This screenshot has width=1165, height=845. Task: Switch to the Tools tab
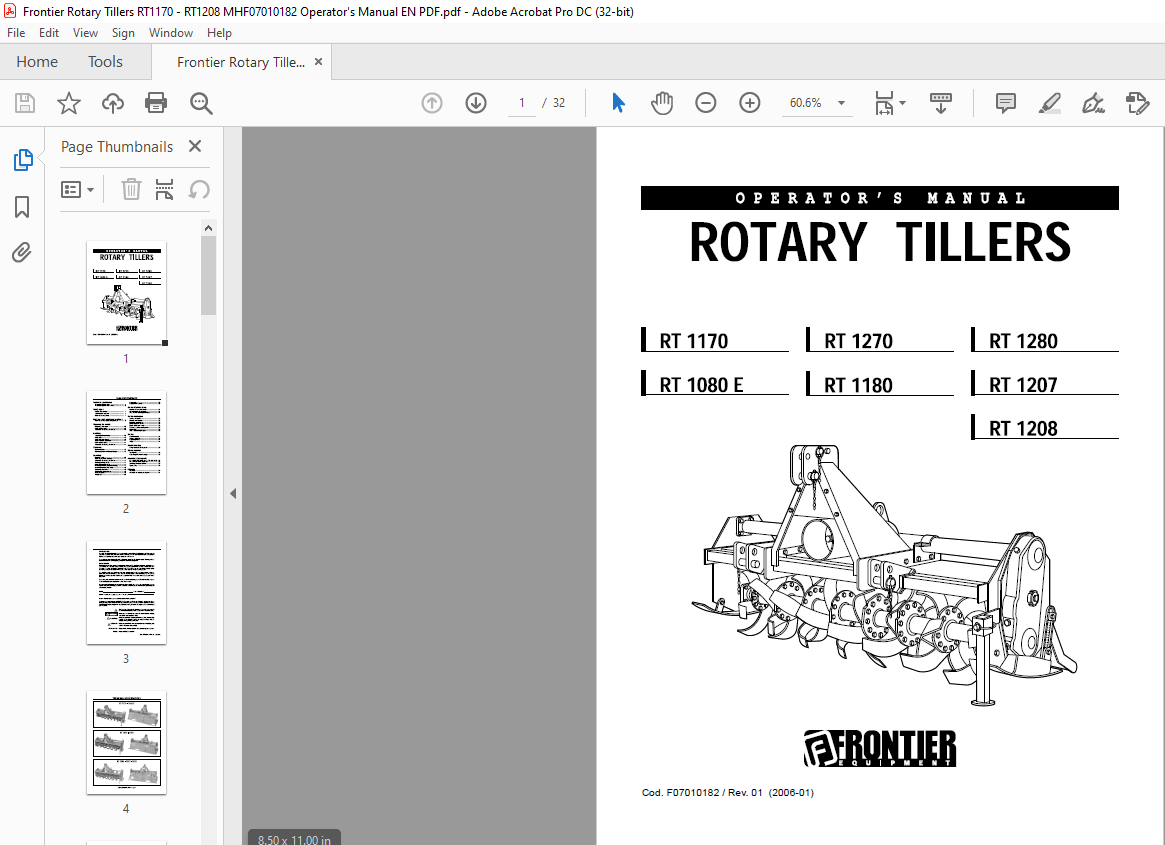pyautogui.click(x=106, y=62)
